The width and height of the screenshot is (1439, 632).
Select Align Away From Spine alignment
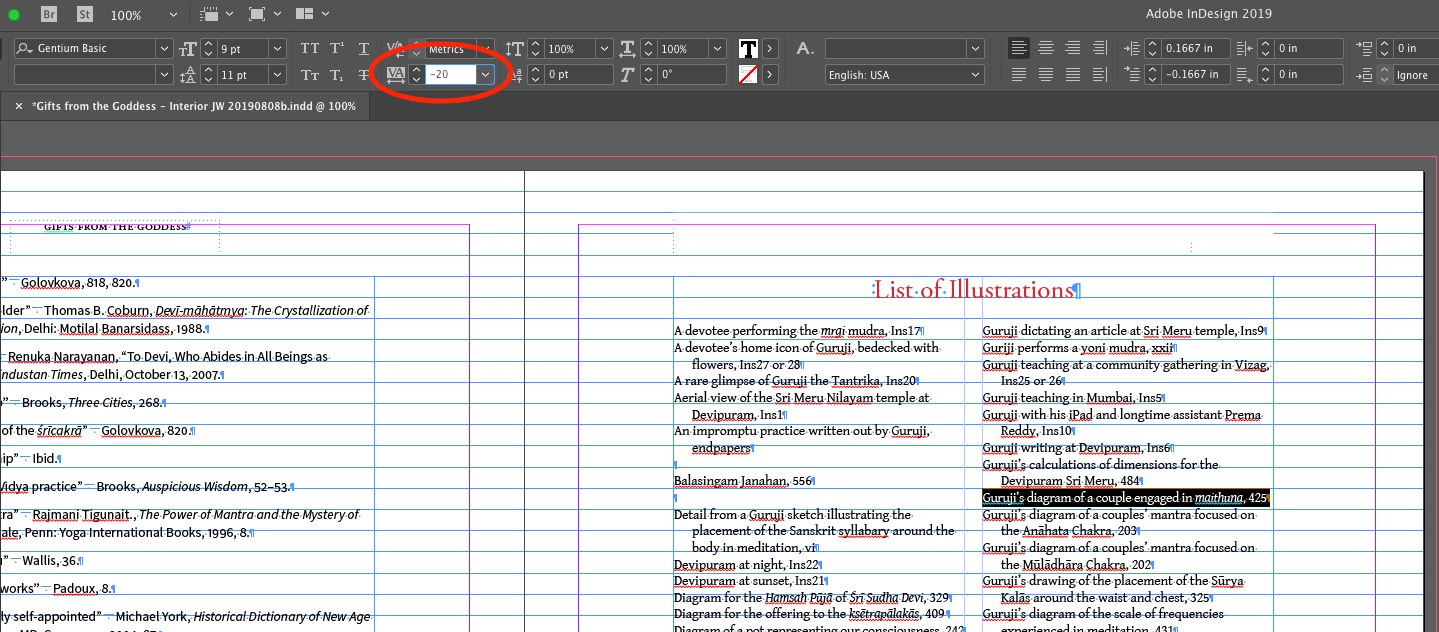pos(1100,75)
